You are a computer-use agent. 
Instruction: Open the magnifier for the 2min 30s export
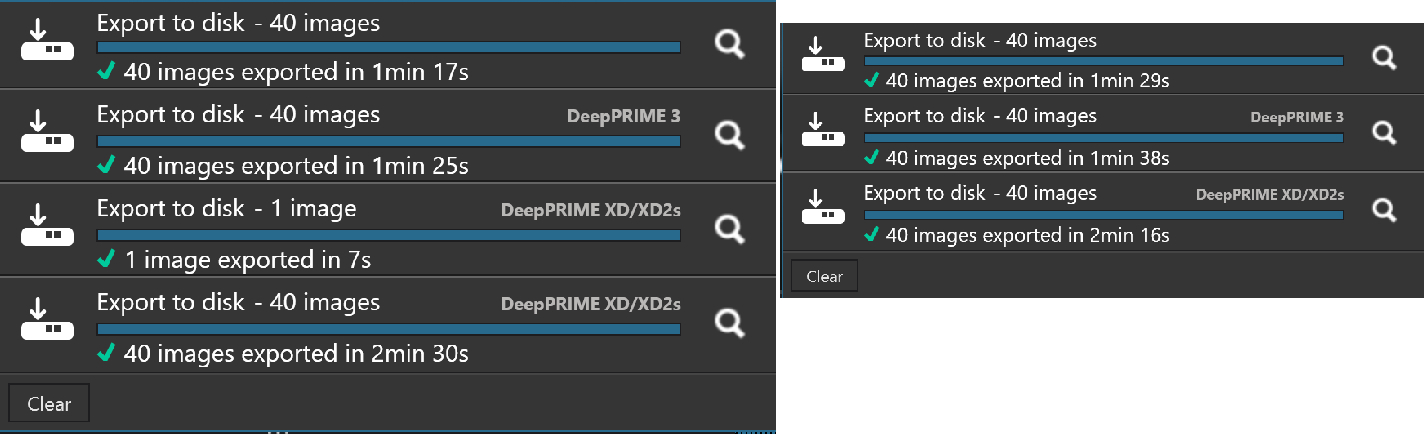(x=731, y=322)
